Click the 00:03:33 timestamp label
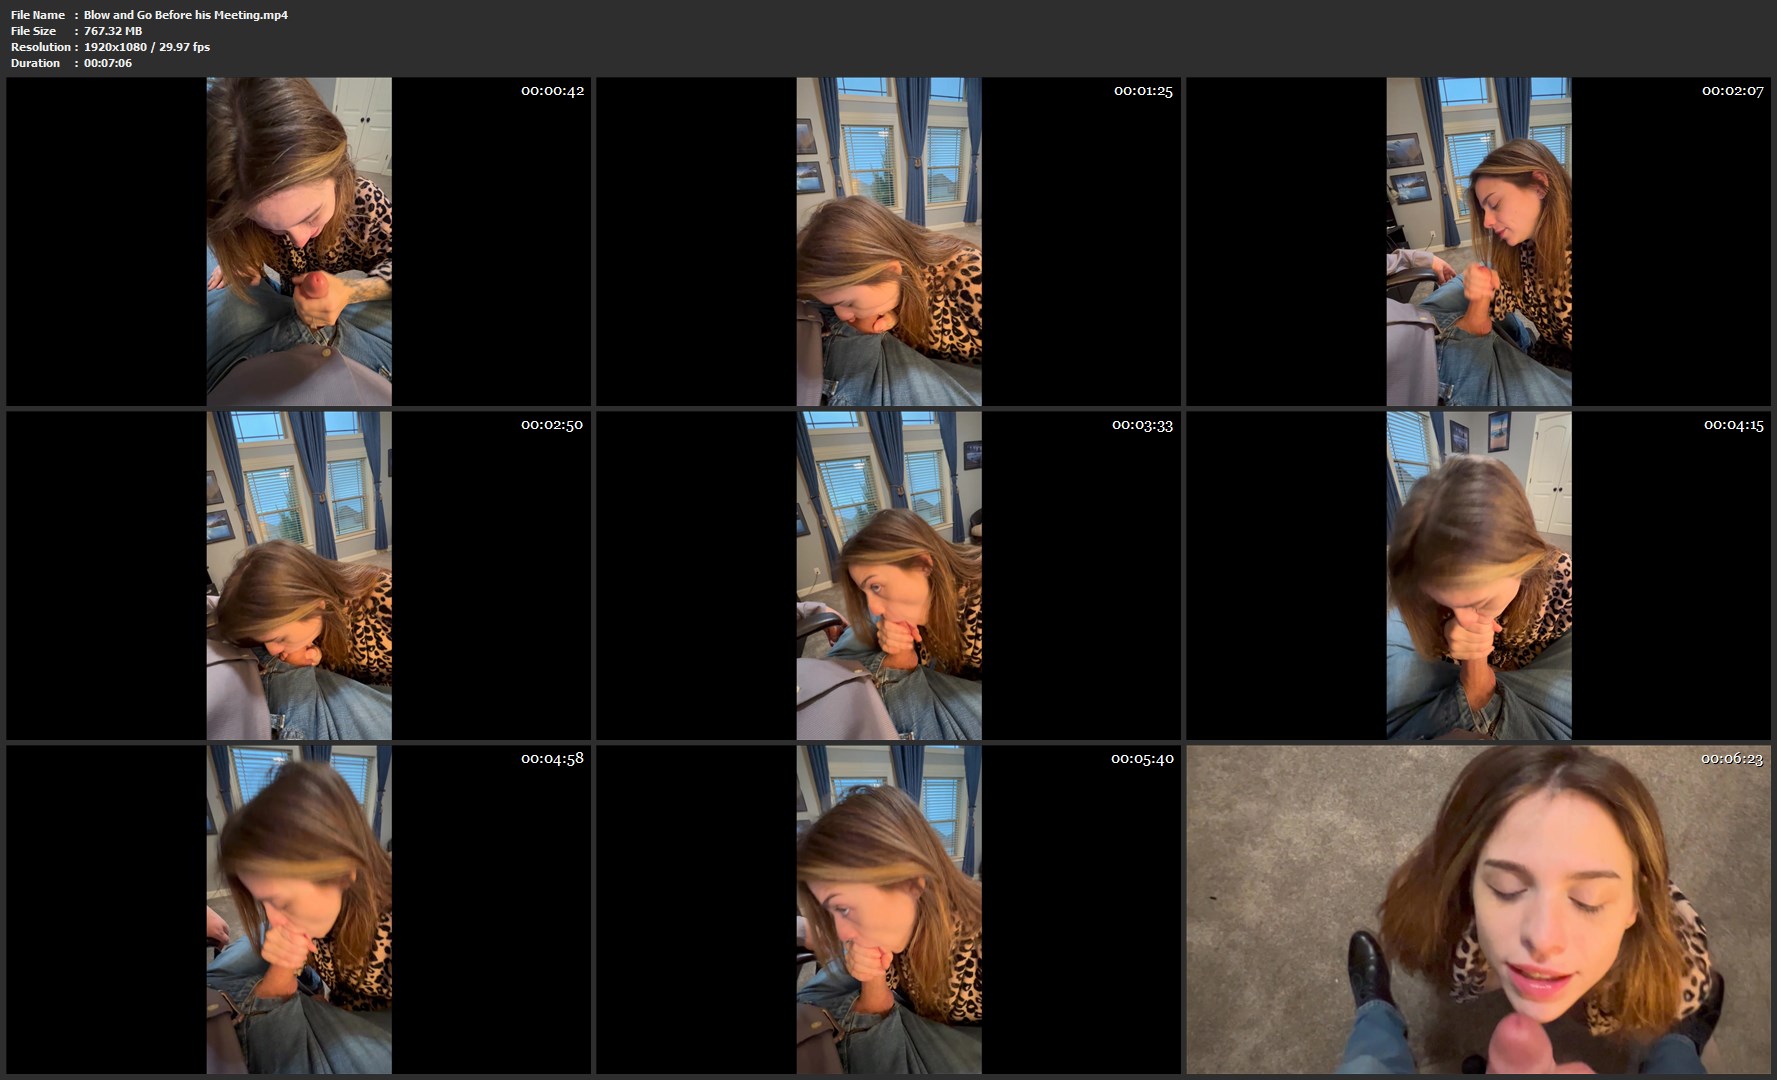Screen dimensions: 1777x1080 click(x=1142, y=425)
